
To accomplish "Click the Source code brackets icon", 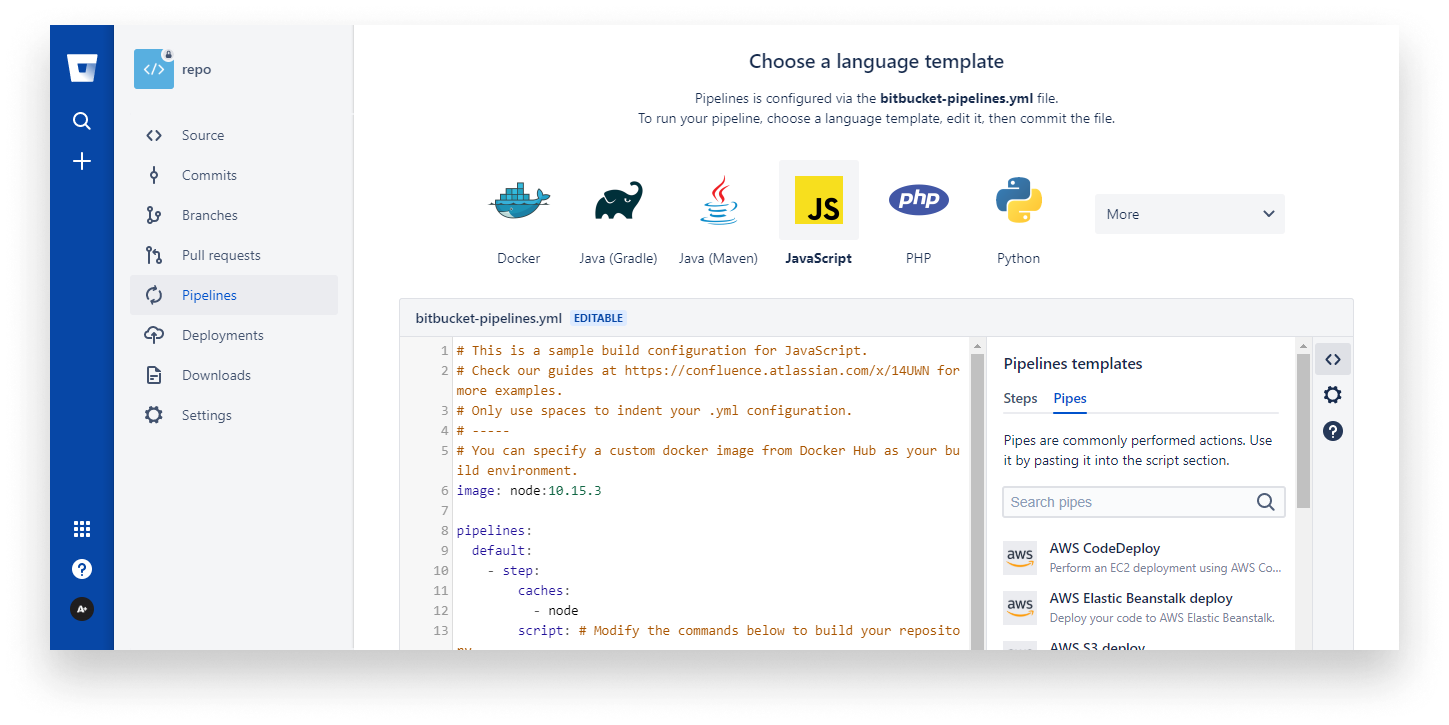I will tap(153, 135).
